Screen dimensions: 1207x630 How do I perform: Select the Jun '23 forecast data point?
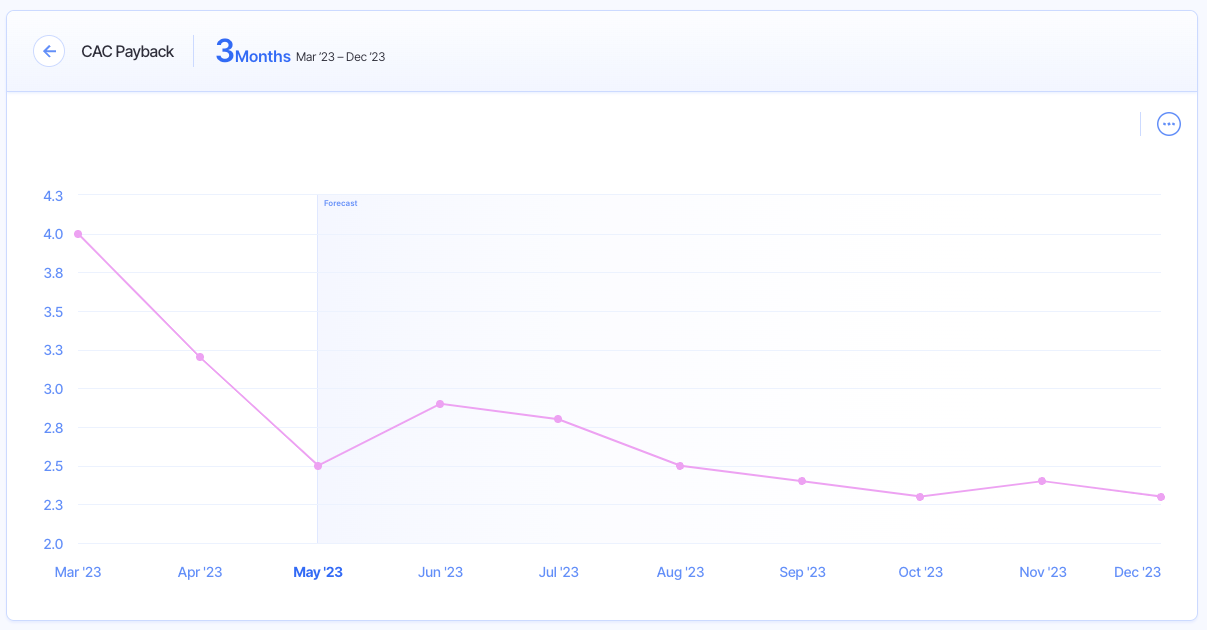440,404
